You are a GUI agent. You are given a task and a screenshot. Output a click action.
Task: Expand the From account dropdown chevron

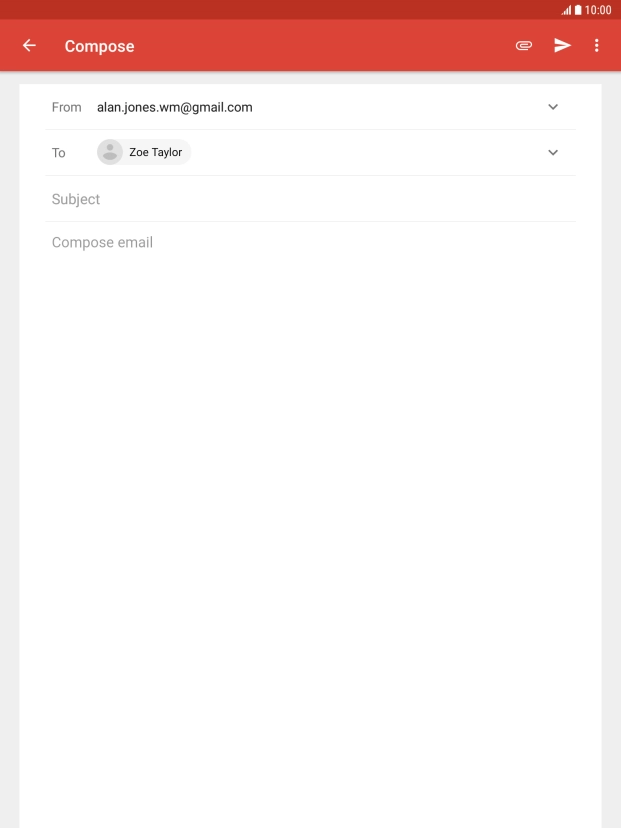click(553, 107)
